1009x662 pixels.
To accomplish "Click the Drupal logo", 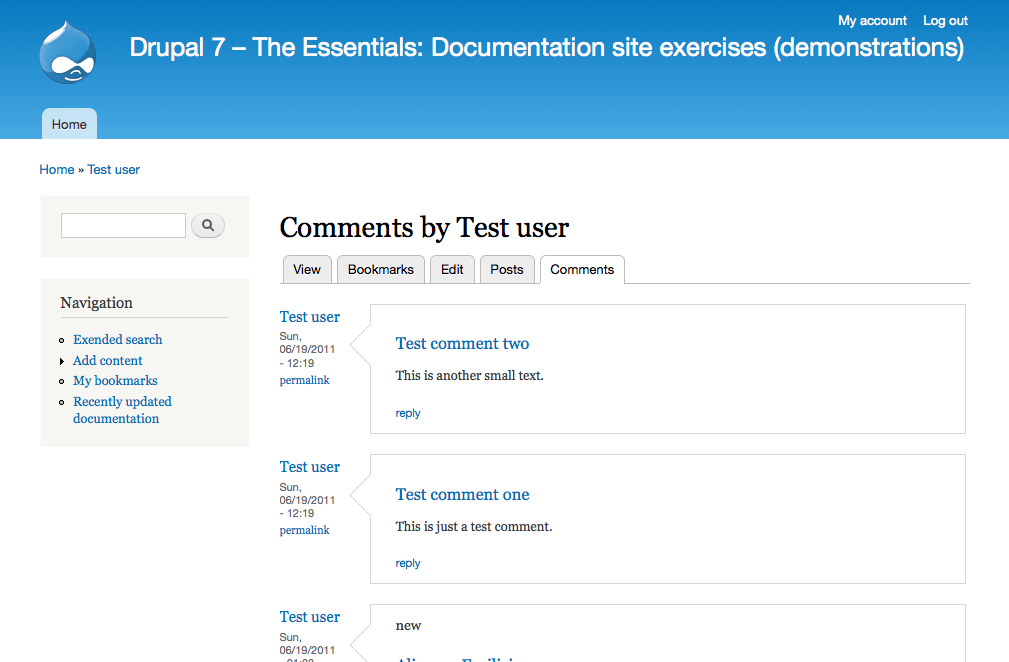I will pyautogui.click(x=66, y=52).
